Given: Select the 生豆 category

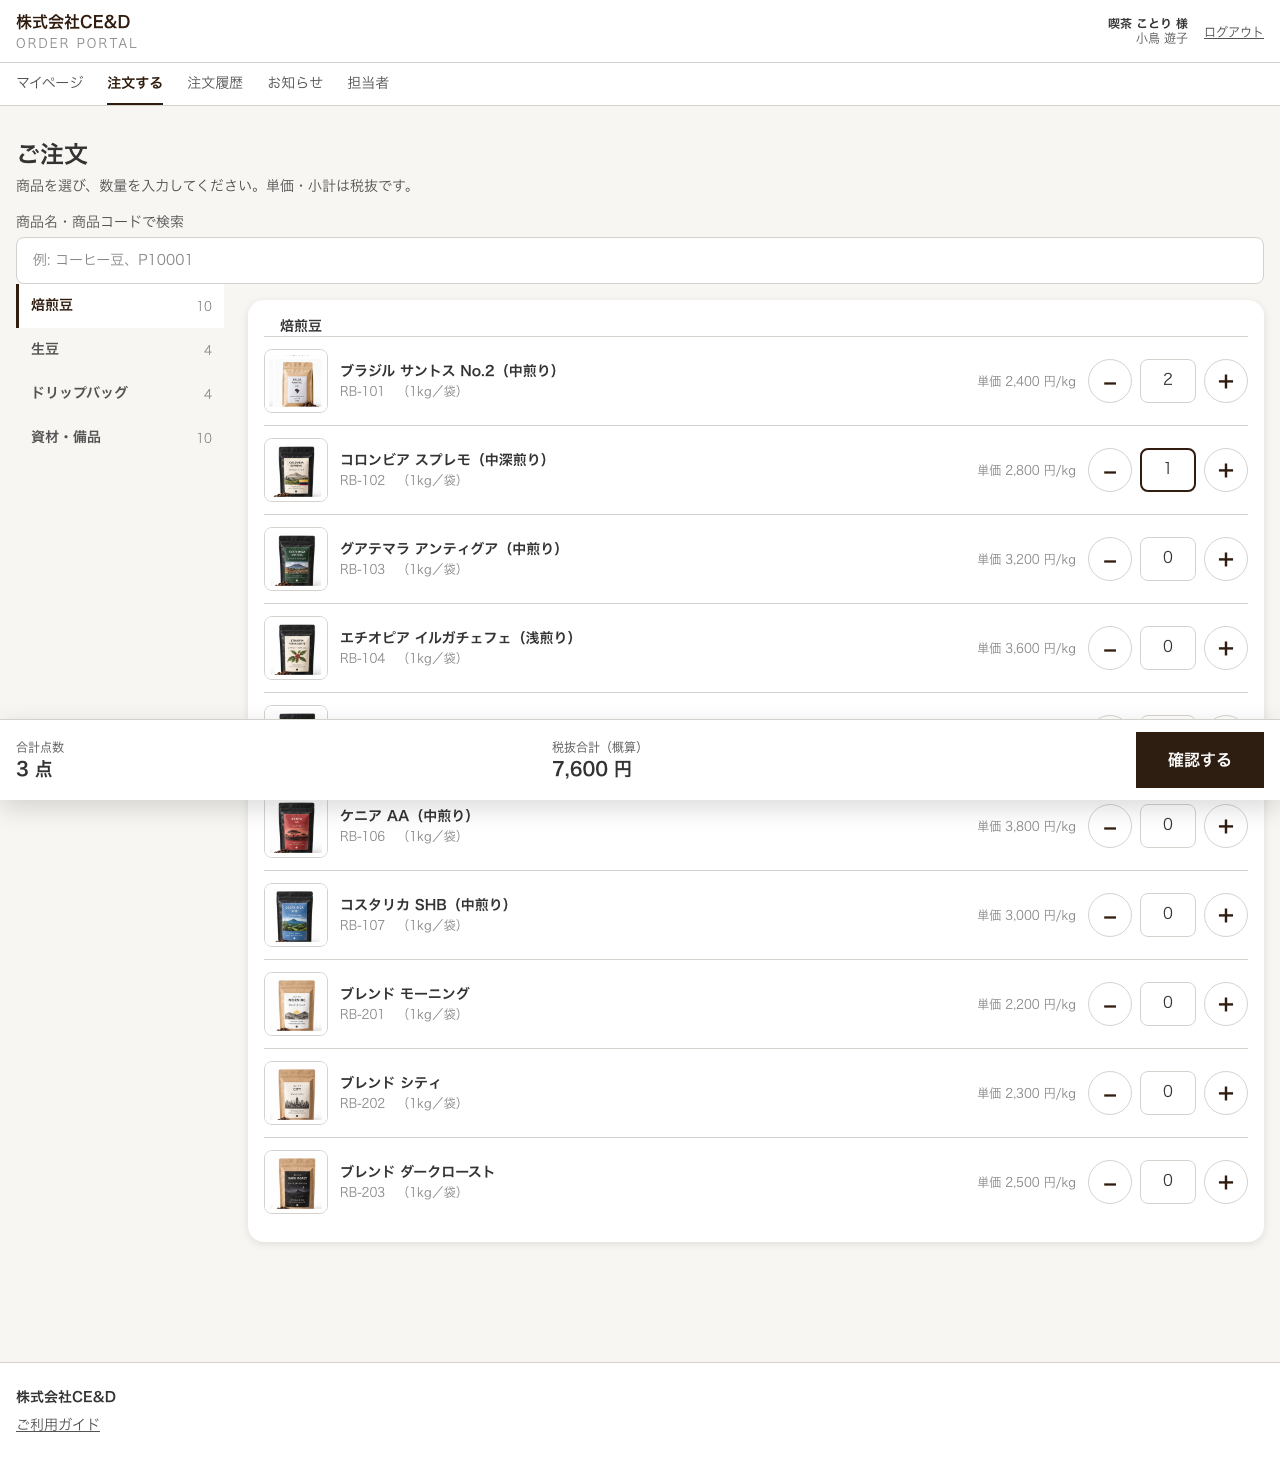Looking at the screenshot, I should [120, 349].
